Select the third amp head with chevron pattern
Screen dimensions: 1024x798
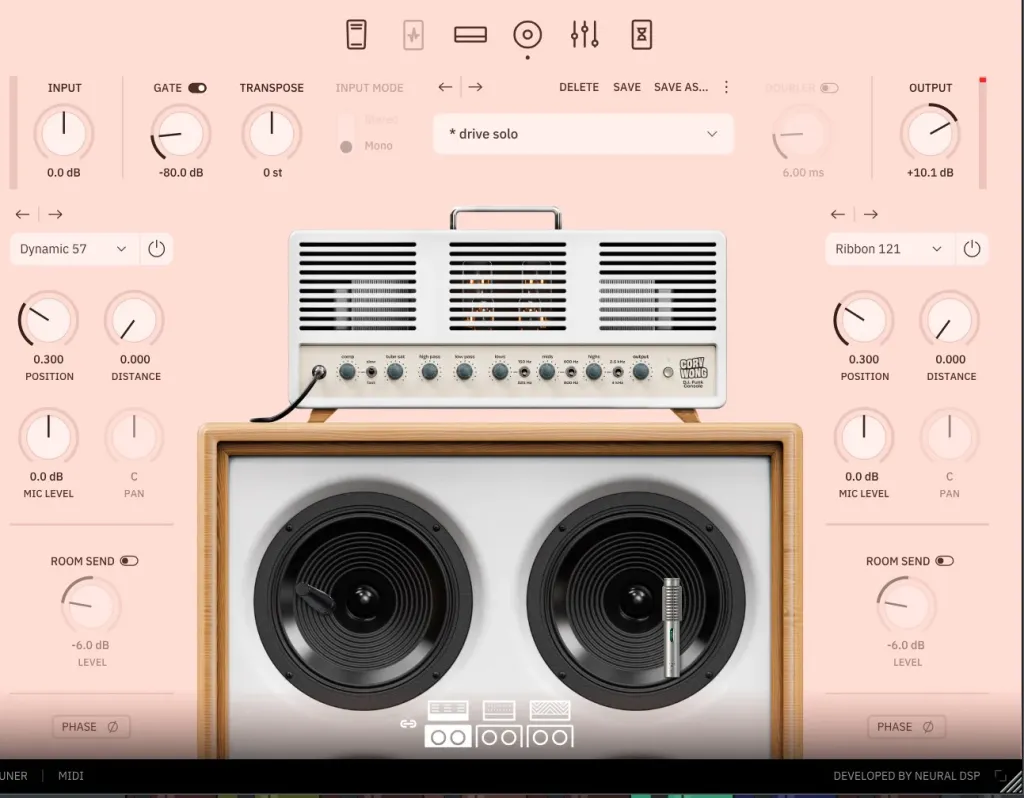point(550,711)
